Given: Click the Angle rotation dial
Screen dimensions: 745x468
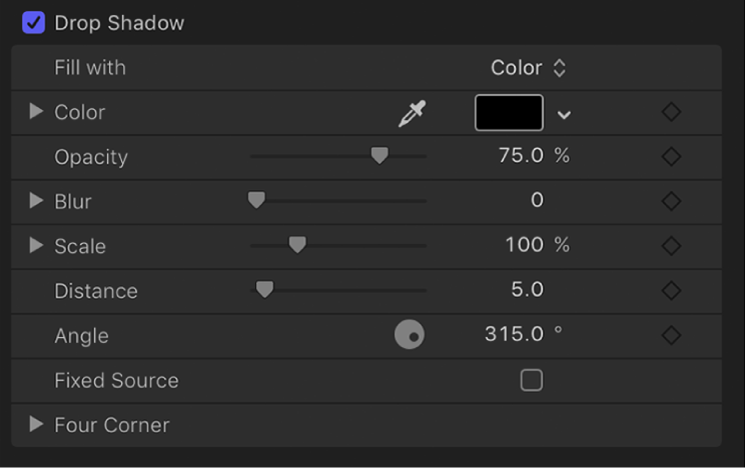Looking at the screenshot, I should 409,335.
